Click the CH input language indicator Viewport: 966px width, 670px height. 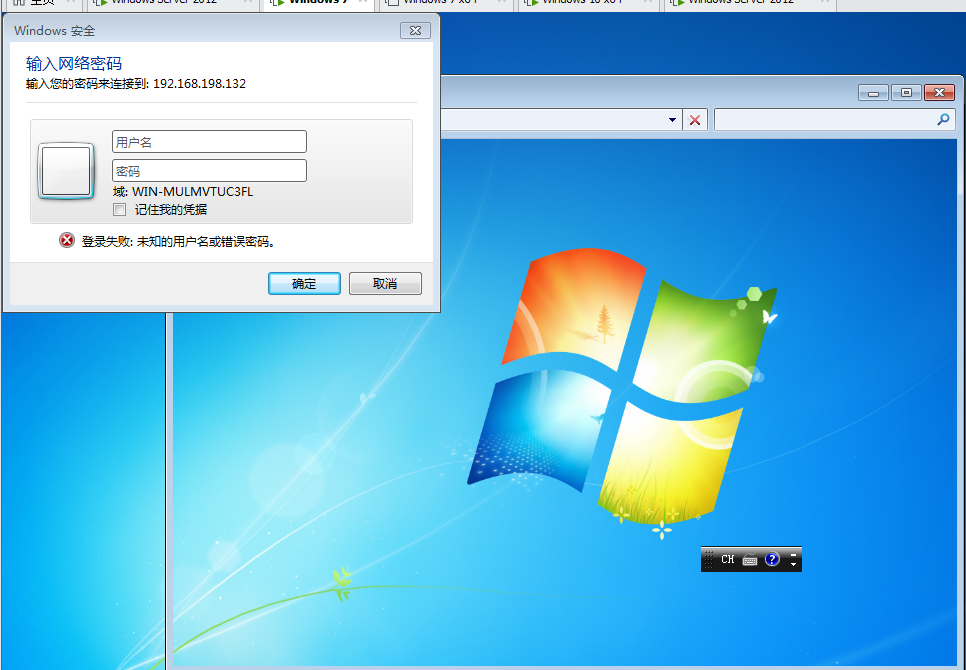[x=728, y=559]
